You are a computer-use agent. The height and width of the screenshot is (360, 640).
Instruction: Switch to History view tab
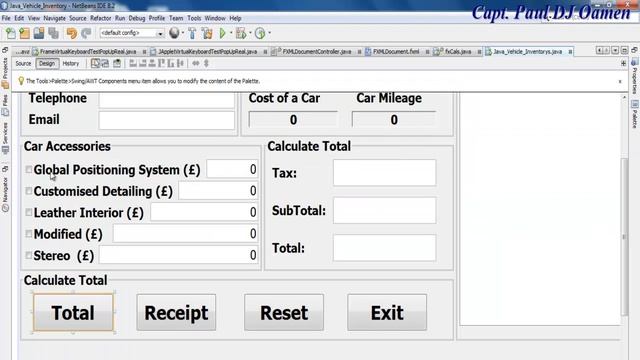[x=71, y=64]
